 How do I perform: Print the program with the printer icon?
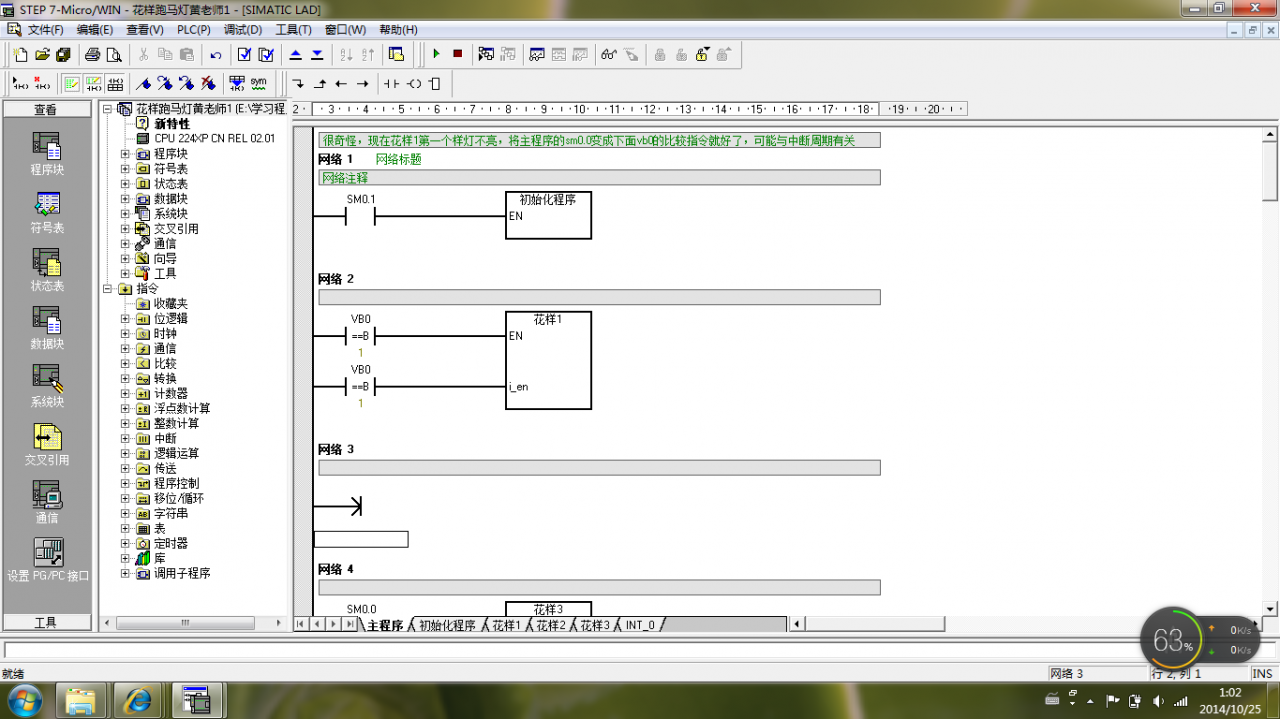click(x=92, y=54)
